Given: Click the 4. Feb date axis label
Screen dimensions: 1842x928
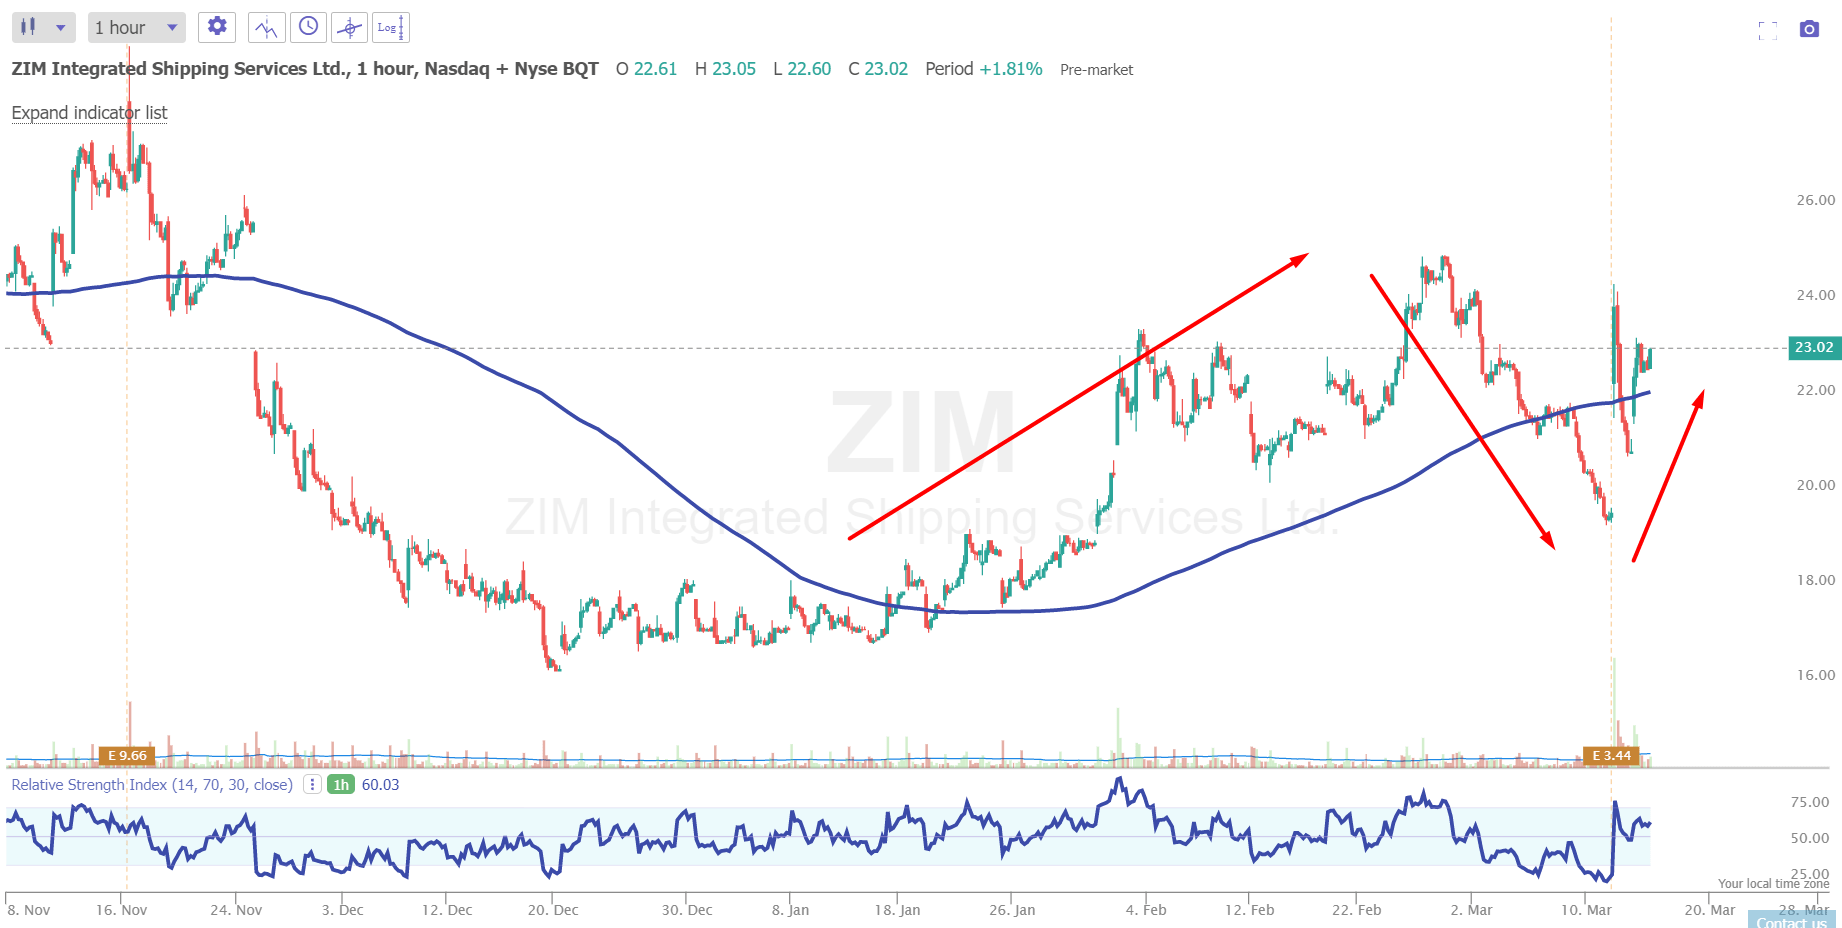Looking at the screenshot, I should [x=1146, y=910].
